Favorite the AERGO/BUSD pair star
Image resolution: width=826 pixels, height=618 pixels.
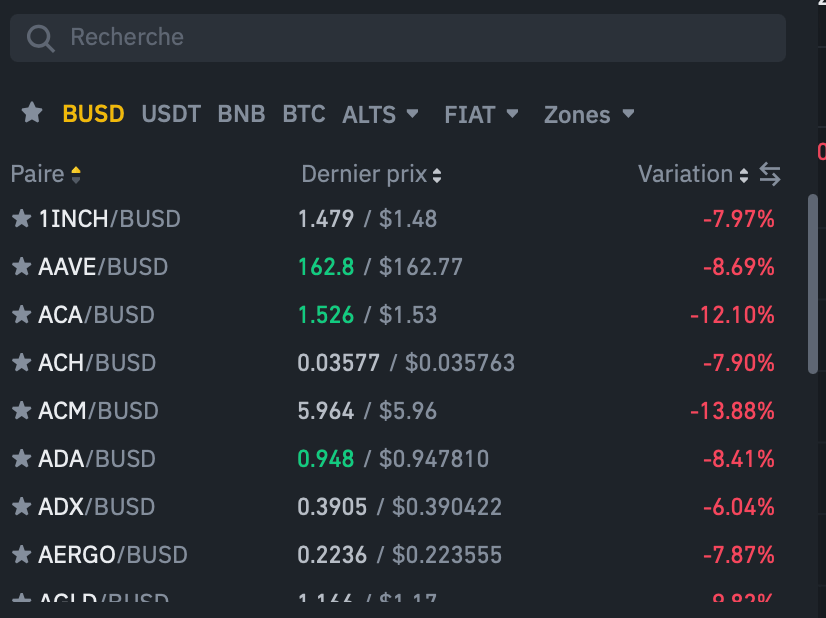point(19,555)
